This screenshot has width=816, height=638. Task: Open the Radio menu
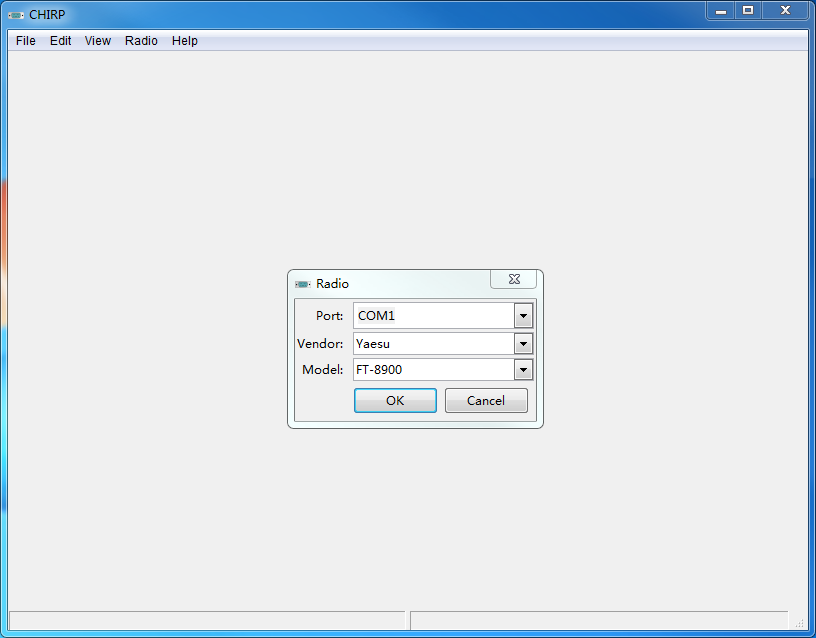click(x=141, y=41)
